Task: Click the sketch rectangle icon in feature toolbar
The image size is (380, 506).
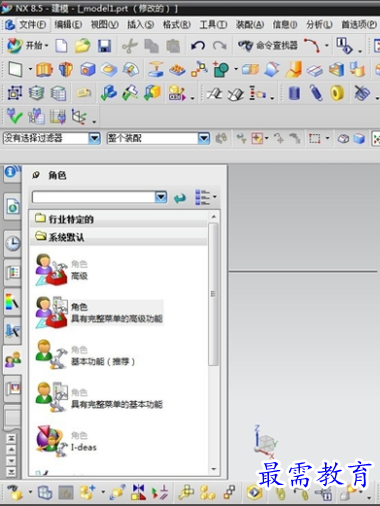Action: [15, 69]
